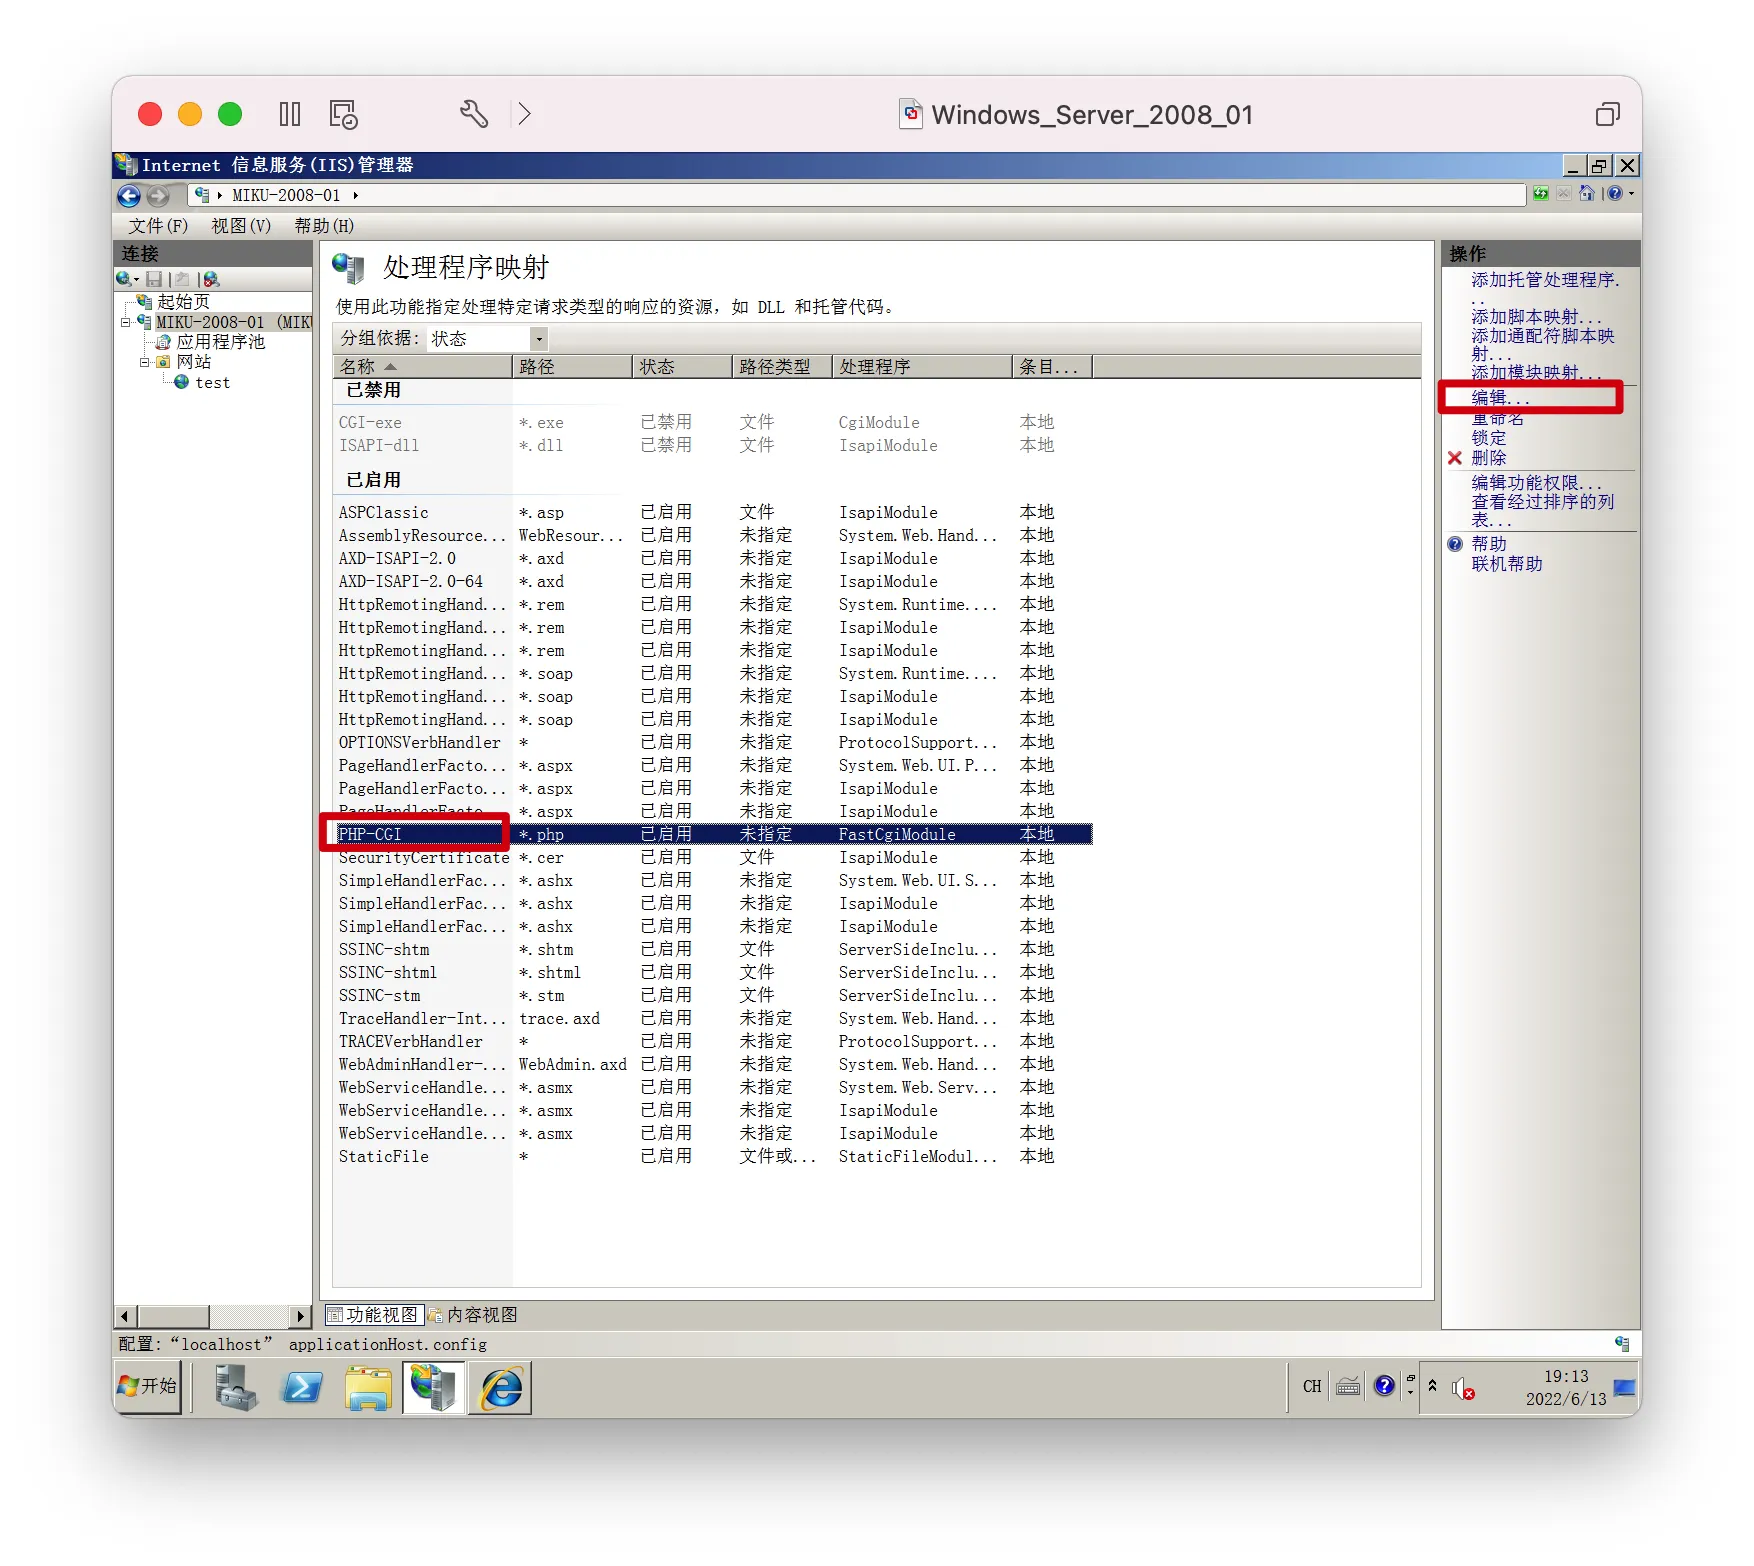Click the 锁定 action link
The image size is (1754, 1566).
[x=1488, y=438]
